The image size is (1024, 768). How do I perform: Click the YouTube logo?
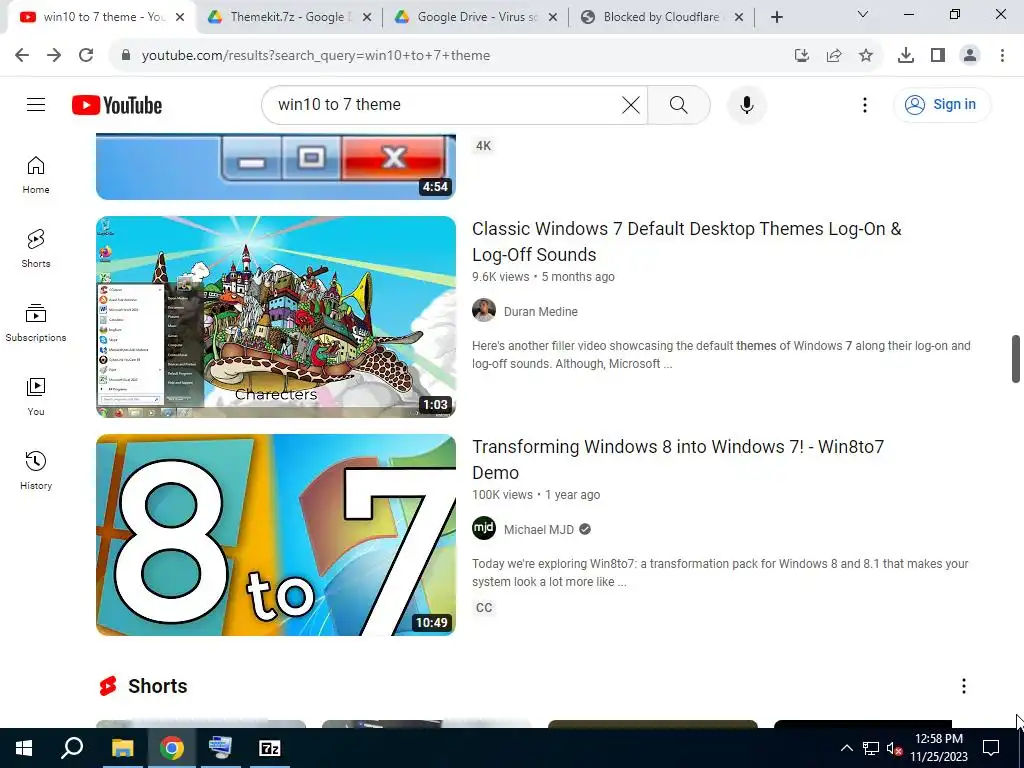(117, 105)
